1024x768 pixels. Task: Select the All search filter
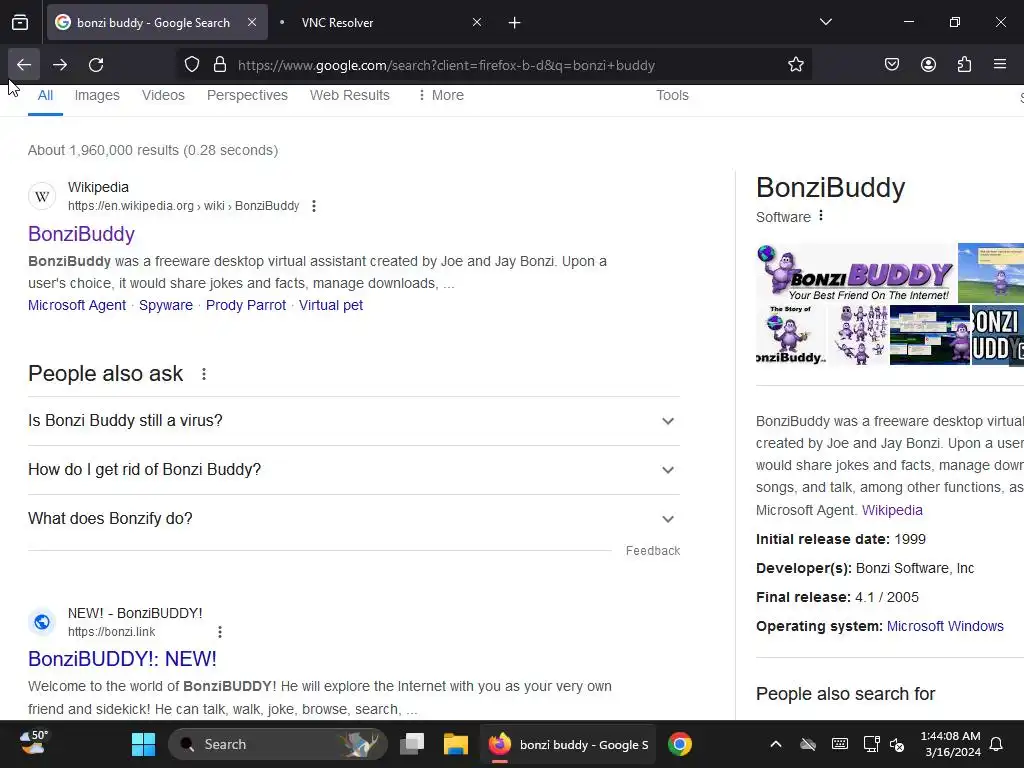coord(45,95)
